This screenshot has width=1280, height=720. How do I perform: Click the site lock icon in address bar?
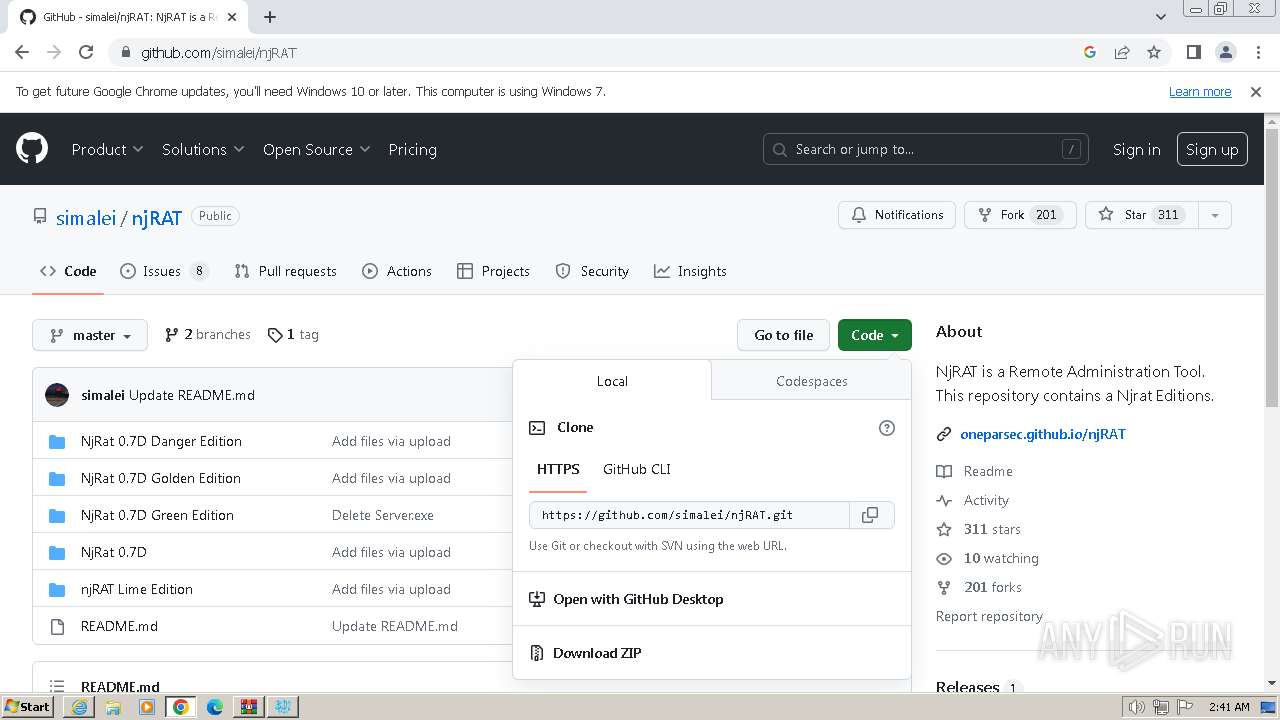125,52
